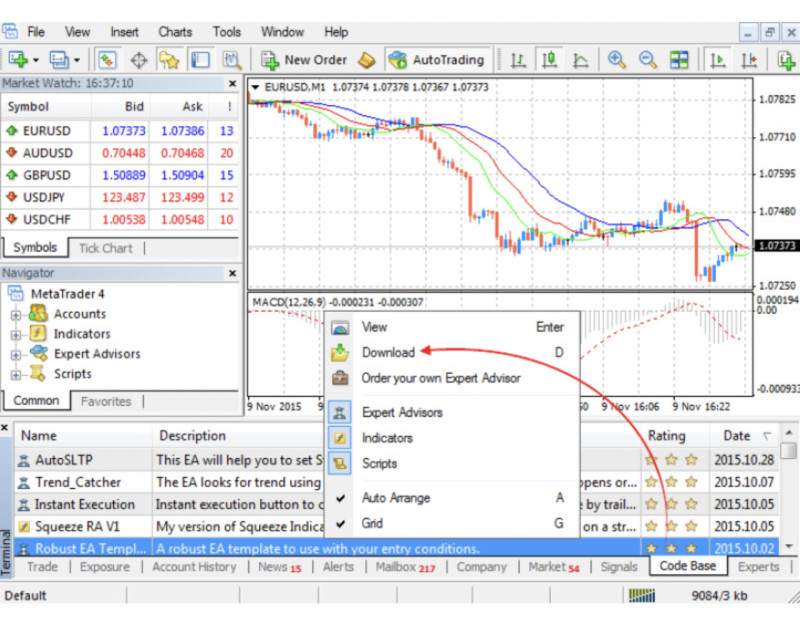Toggle the Navigator star-folder icon
This screenshot has width=800, height=629.
point(169,60)
